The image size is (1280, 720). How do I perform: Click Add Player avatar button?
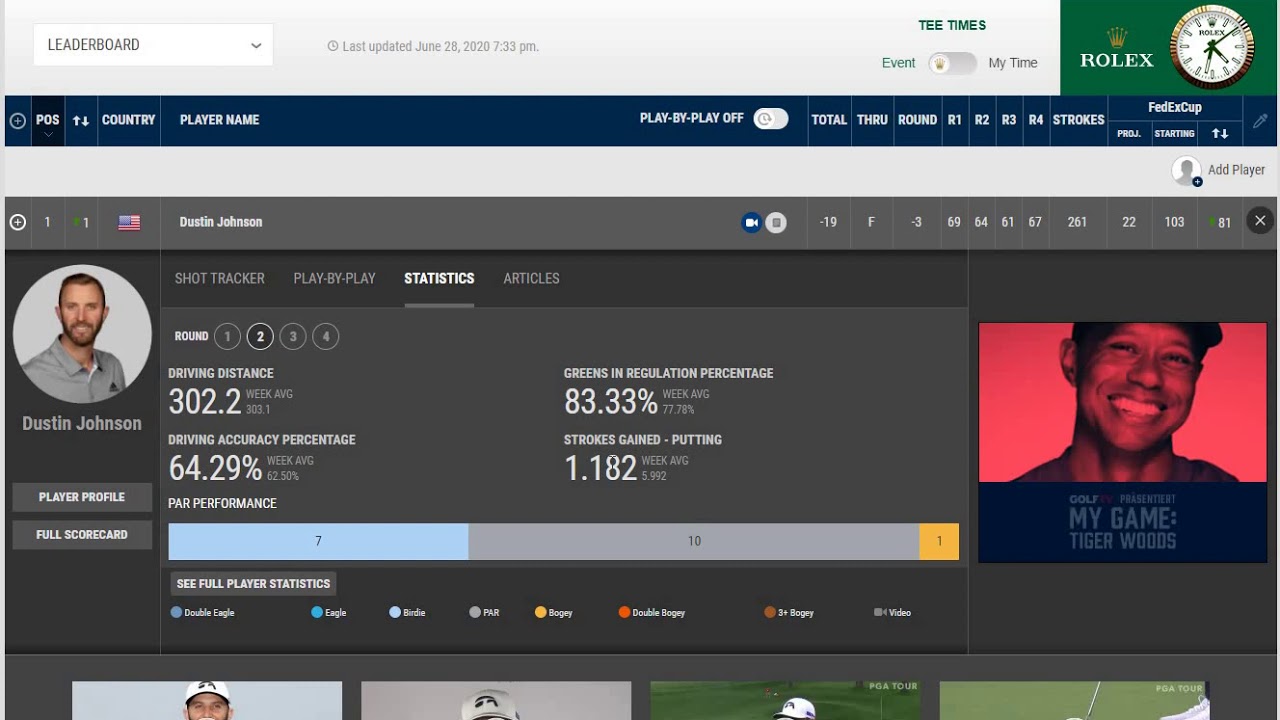tap(1187, 171)
